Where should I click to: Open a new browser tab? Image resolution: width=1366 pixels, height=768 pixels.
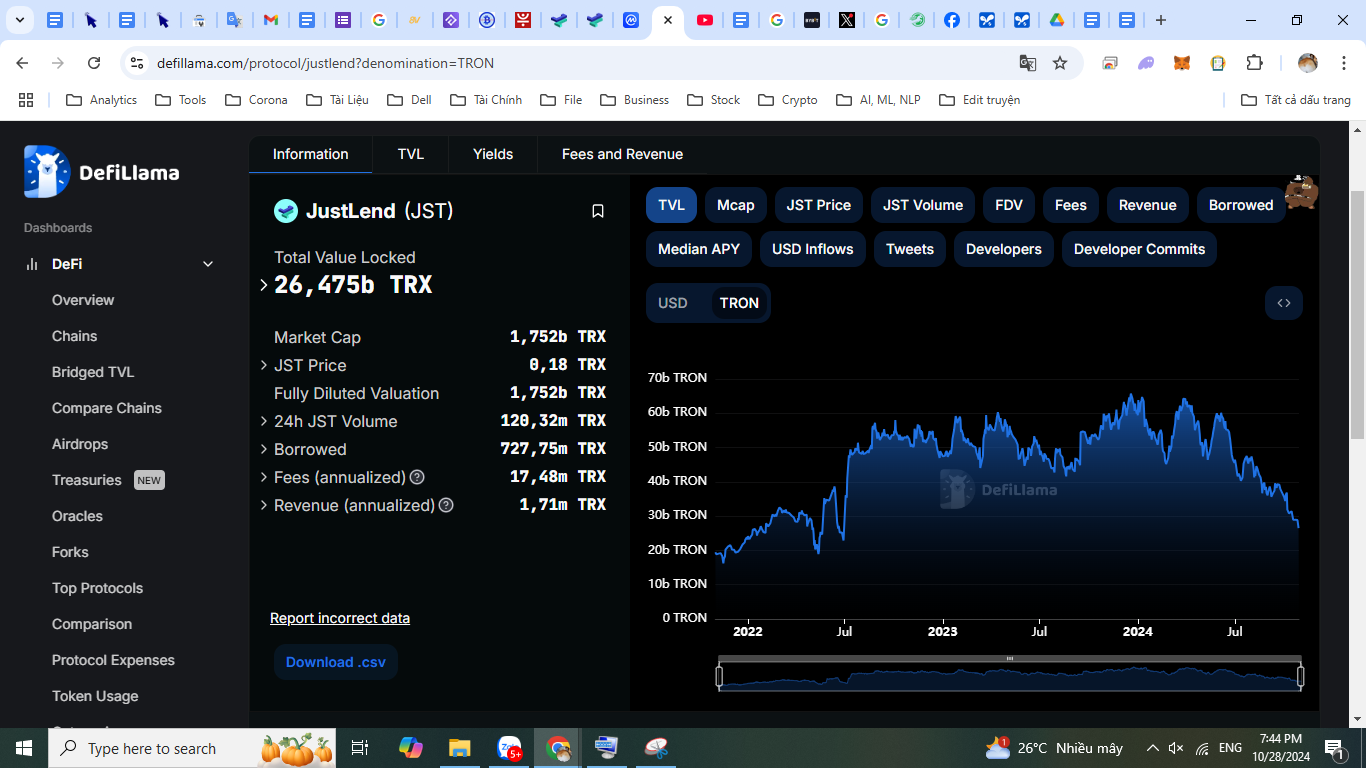tap(1160, 20)
